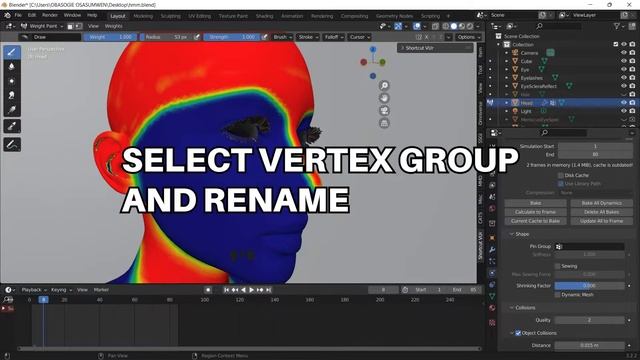Select the Sample Weight eyedropper tool
The height and width of the screenshot is (360, 640).
12,126
